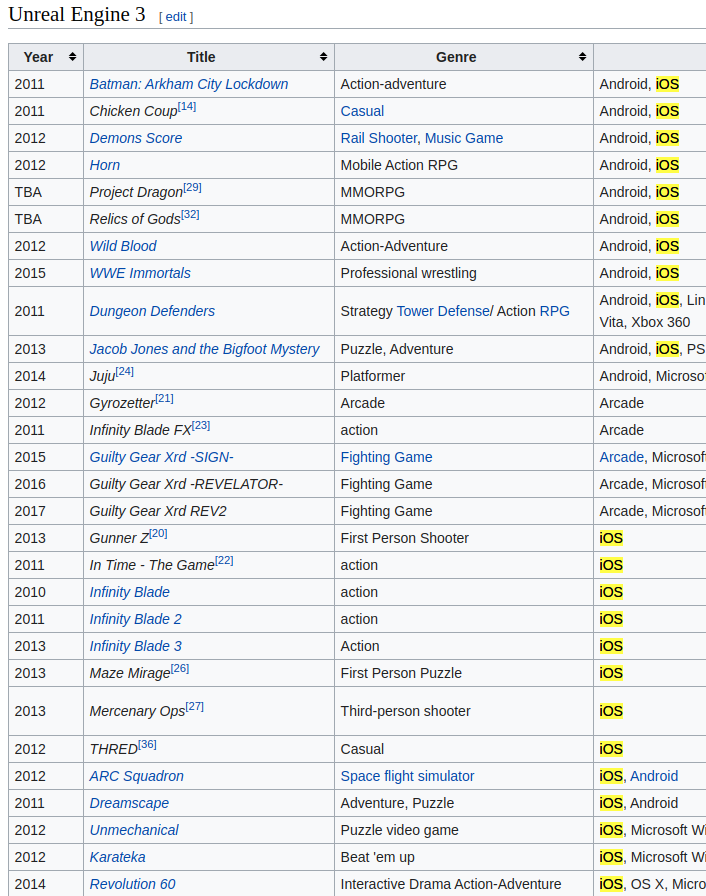The width and height of the screenshot is (706, 896).
Task: Select the year 2010 cell
Action: click(46, 591)
